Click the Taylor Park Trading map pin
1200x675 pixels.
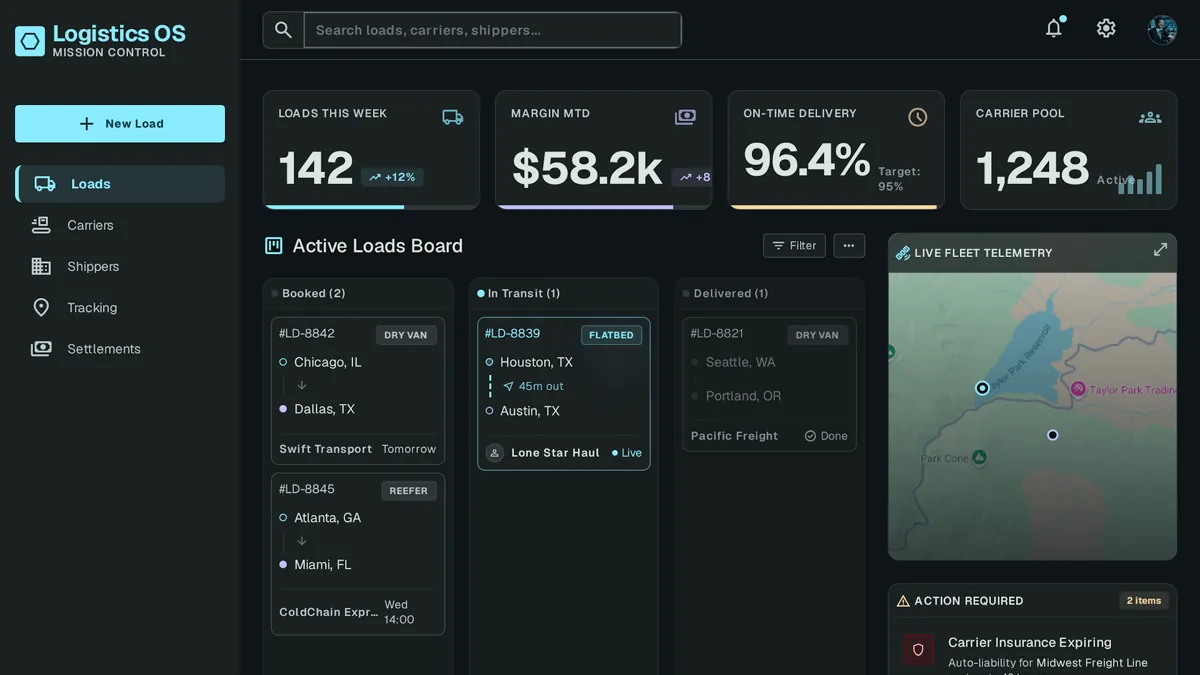(x=1078, y=389)
